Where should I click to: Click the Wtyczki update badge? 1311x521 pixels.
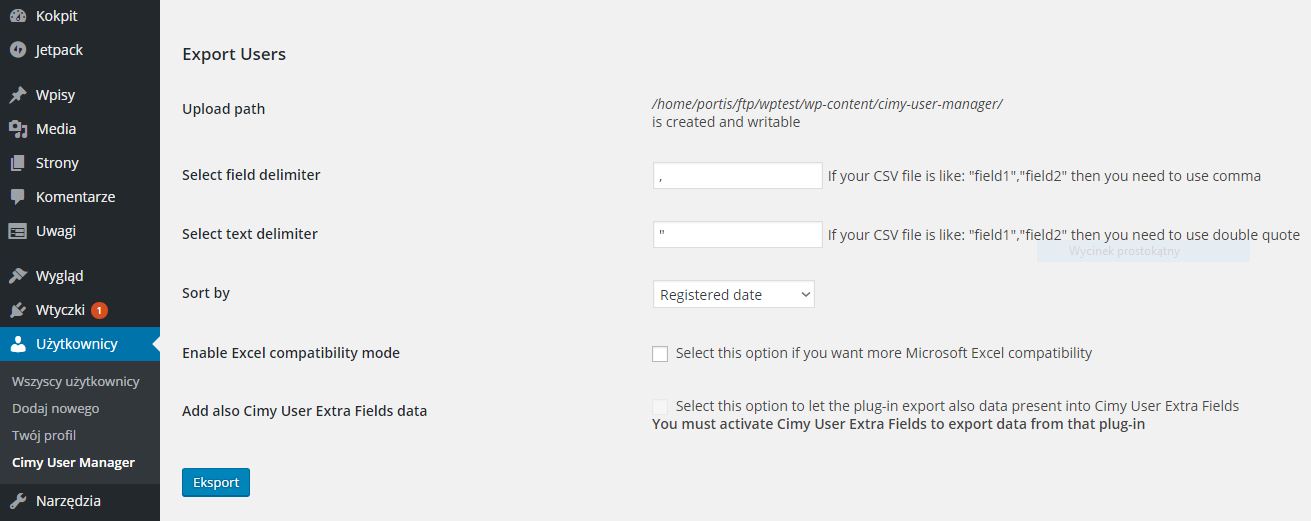click(100, 310)
